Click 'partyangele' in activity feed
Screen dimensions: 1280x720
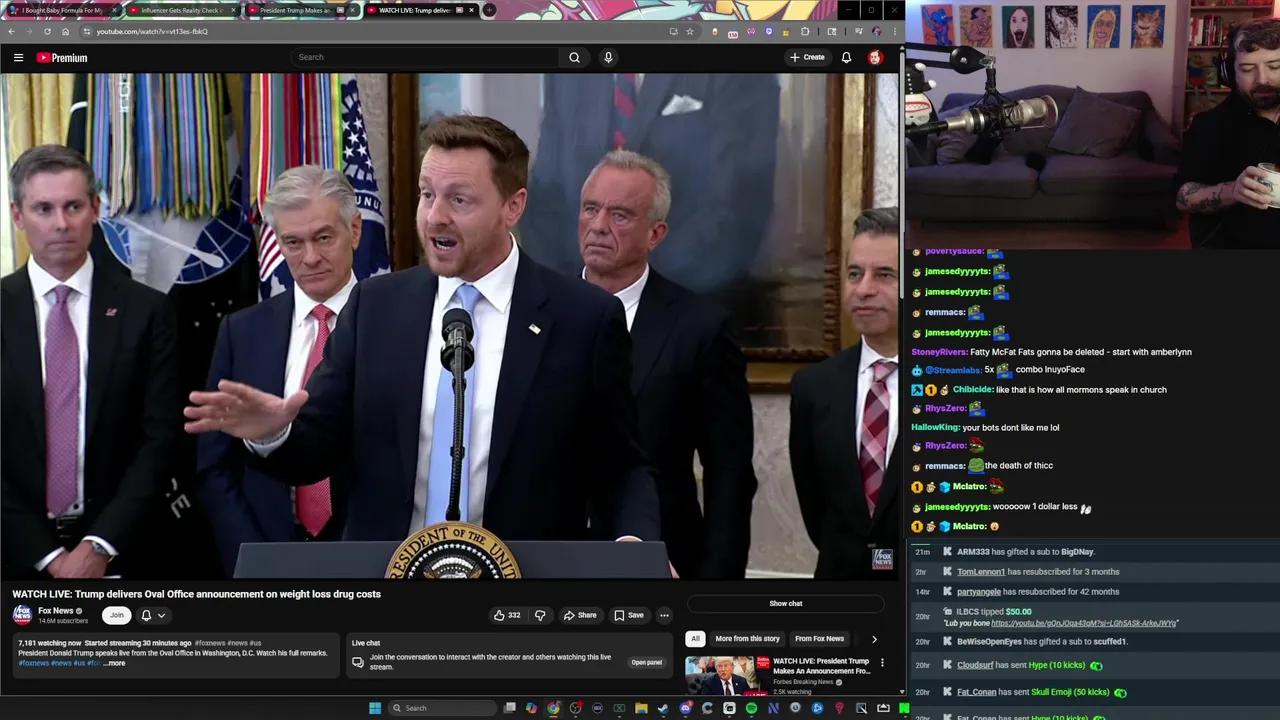(x=979, y=591)
